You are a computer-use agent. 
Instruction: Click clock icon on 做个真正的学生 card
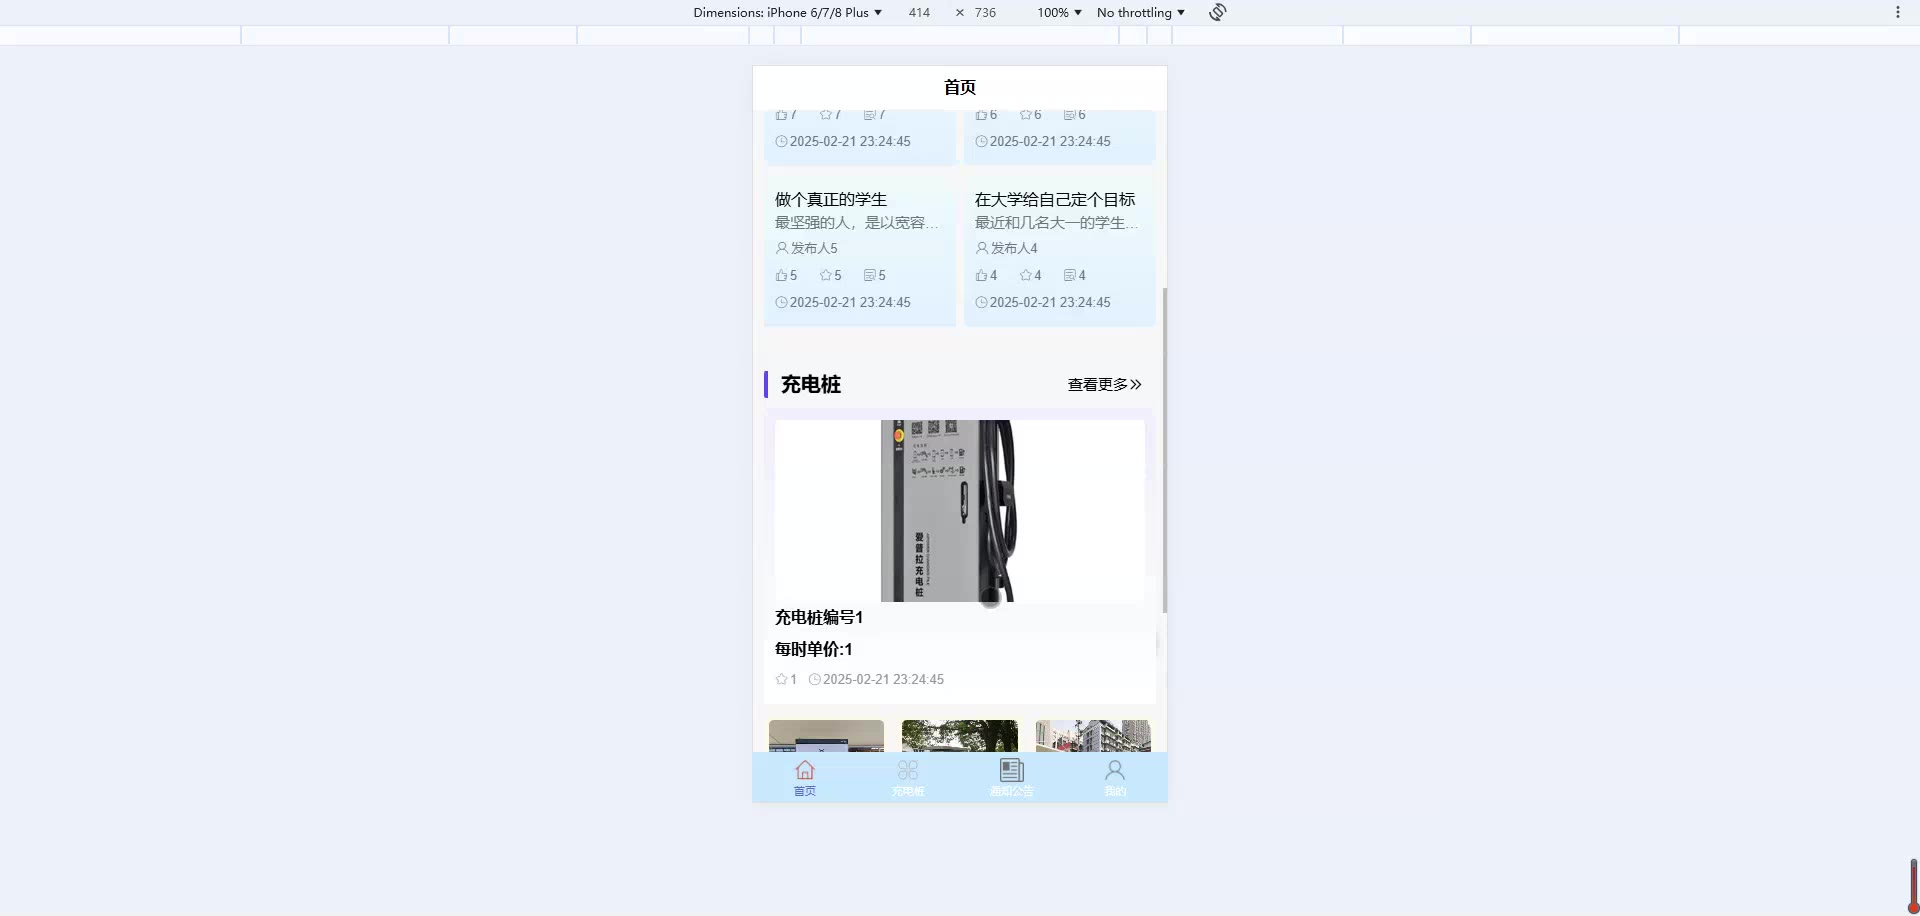(781, 302)
